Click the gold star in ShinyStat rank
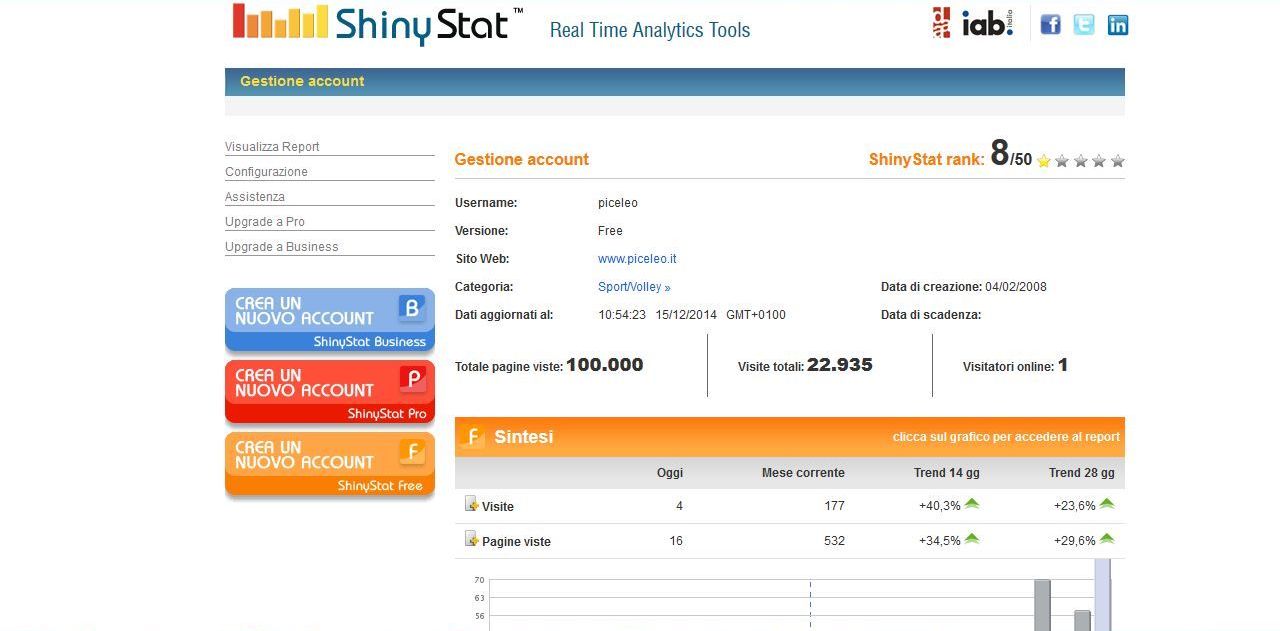The width and height of the screenshot is (1280, 631). (1044, 160)
